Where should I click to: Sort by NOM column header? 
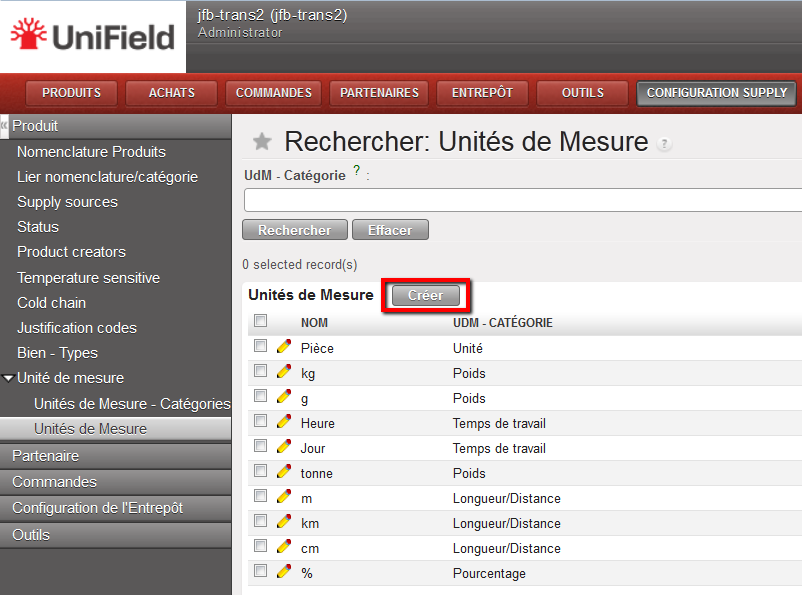coord(314,323)
